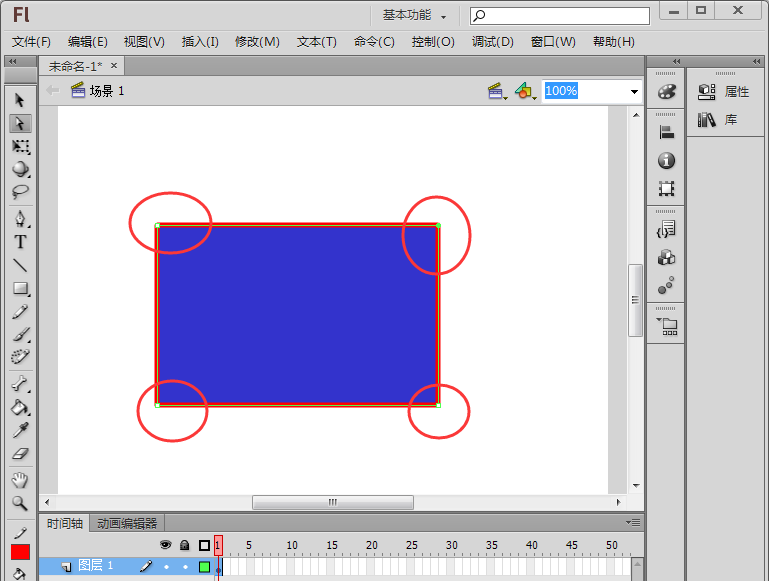769x581 pixels.
Task: Toggle visibility dot for 图层 1
Action: pyautogui.click(x=166, y=567)
